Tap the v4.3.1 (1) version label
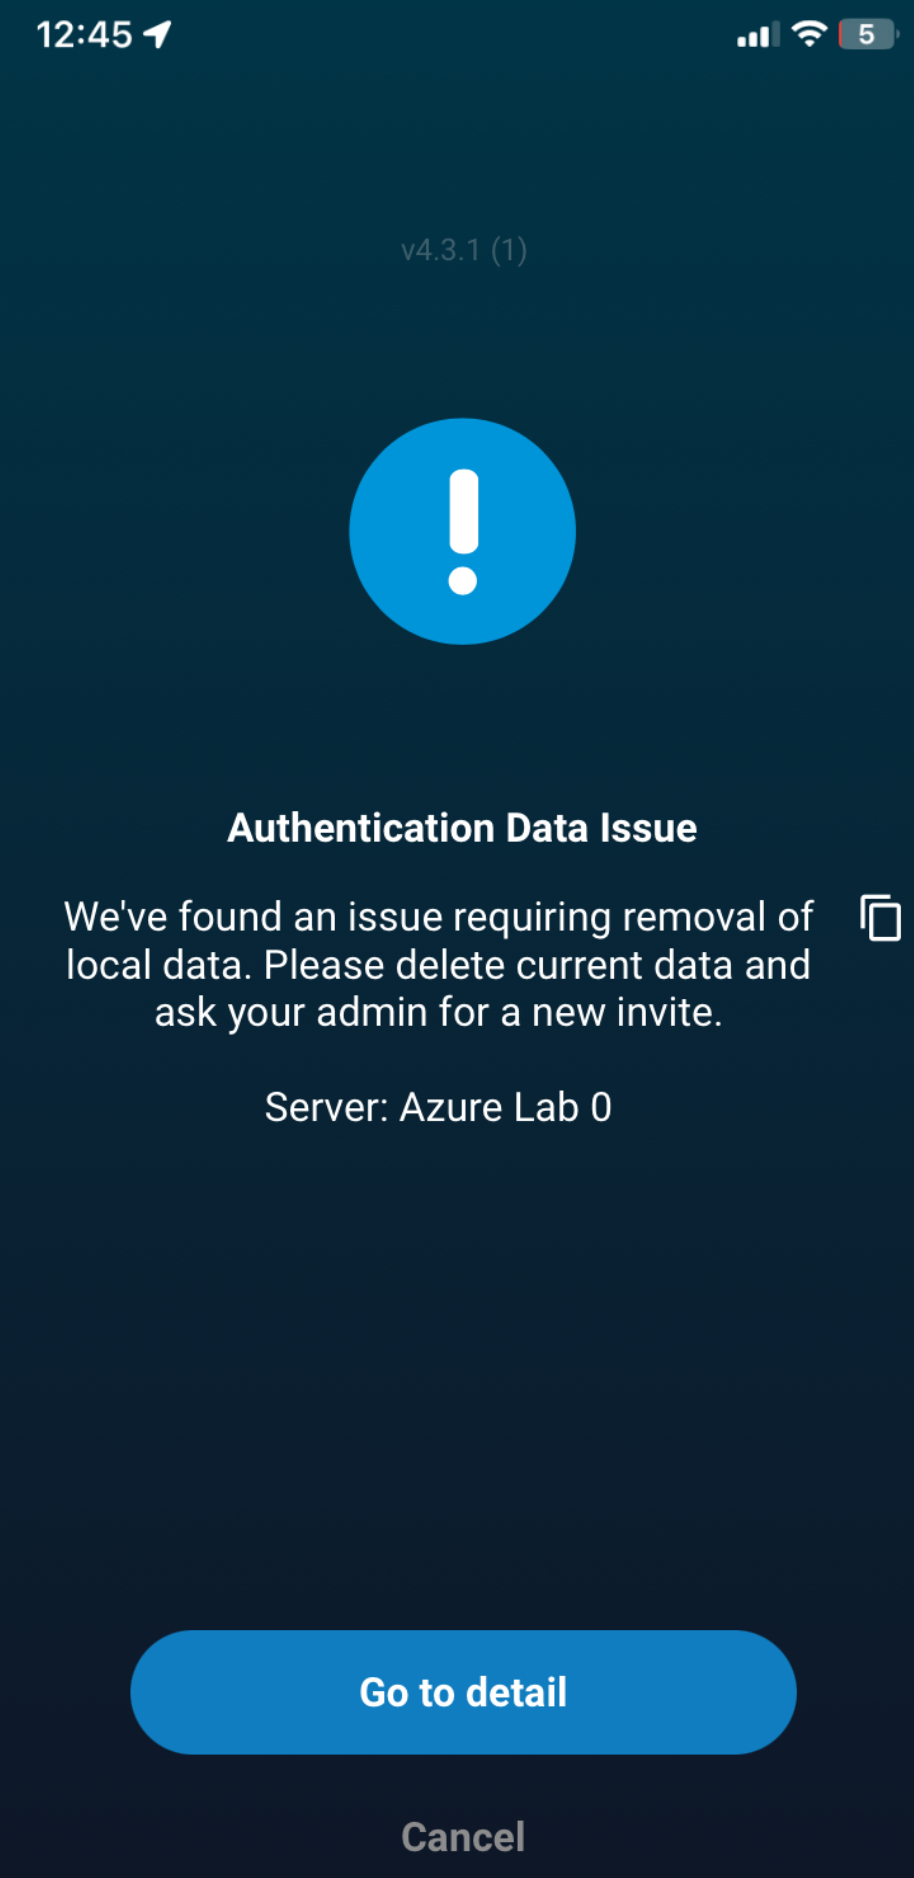 [x=463, y=249]
